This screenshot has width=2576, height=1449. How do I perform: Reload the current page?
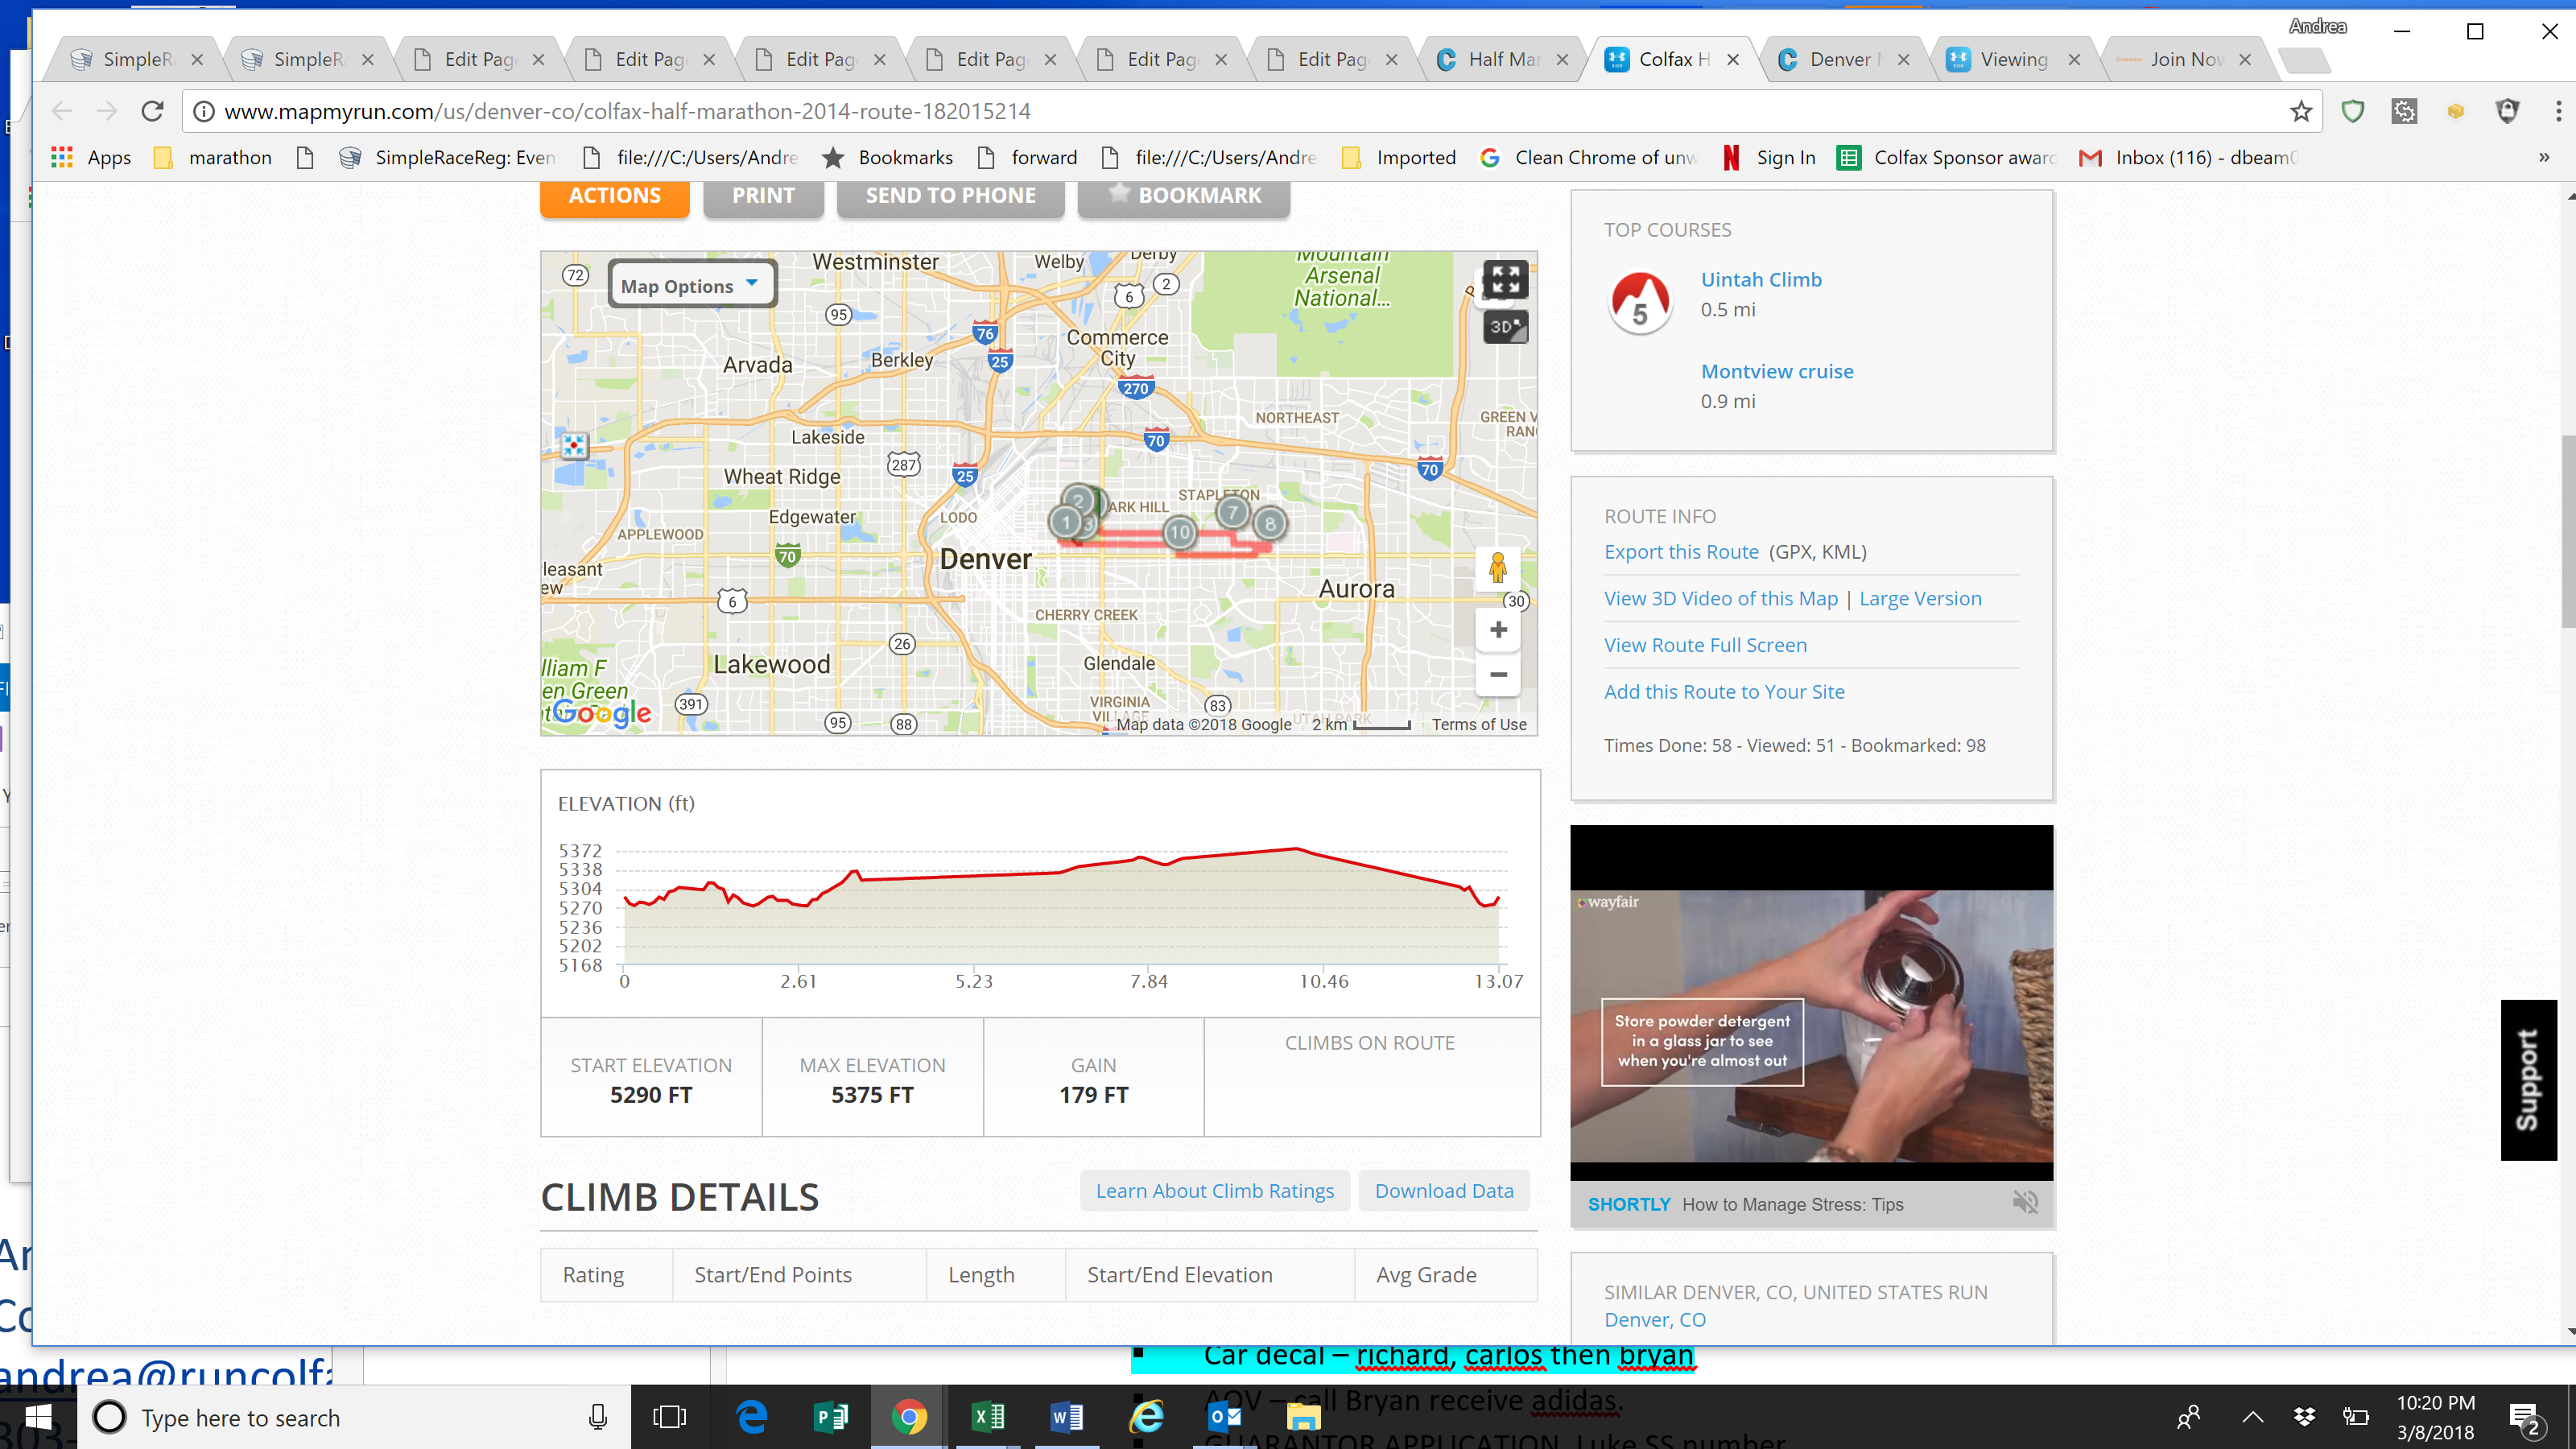[152, 111]
